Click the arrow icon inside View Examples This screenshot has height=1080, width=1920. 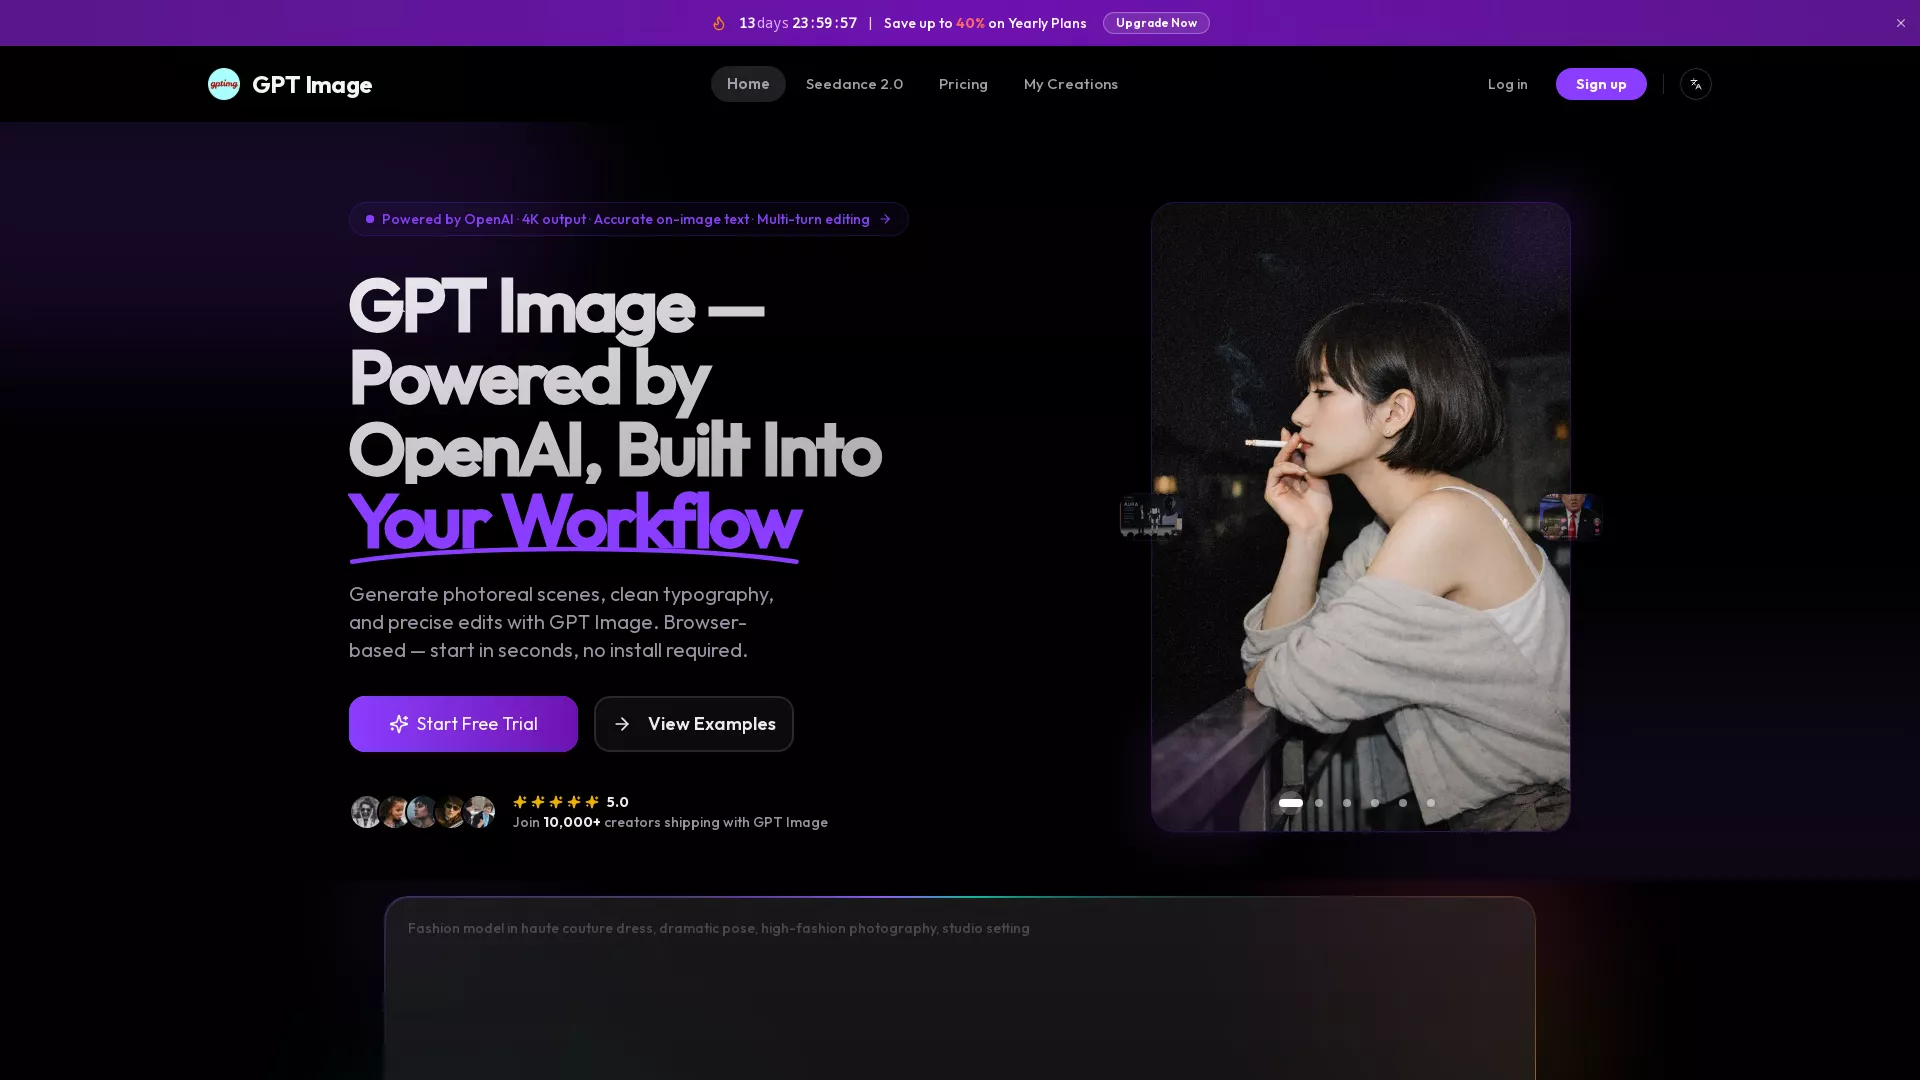coord(624,724)
